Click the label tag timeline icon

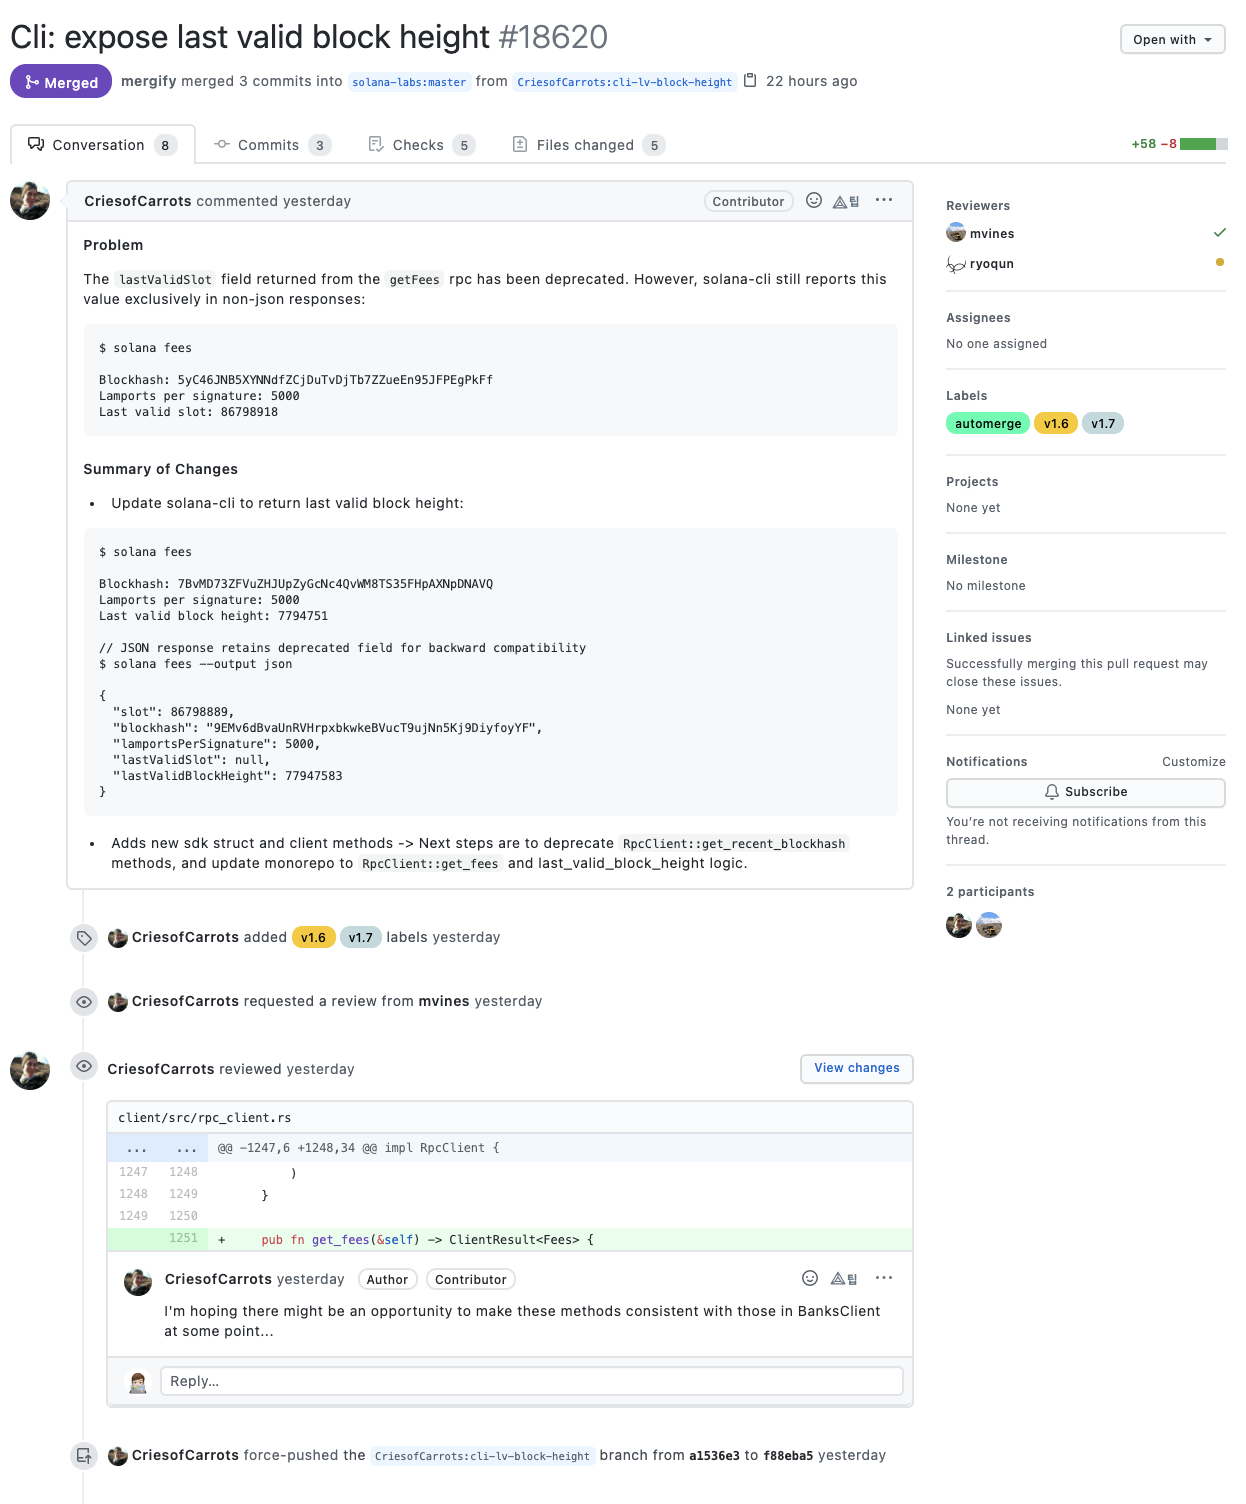84,937
